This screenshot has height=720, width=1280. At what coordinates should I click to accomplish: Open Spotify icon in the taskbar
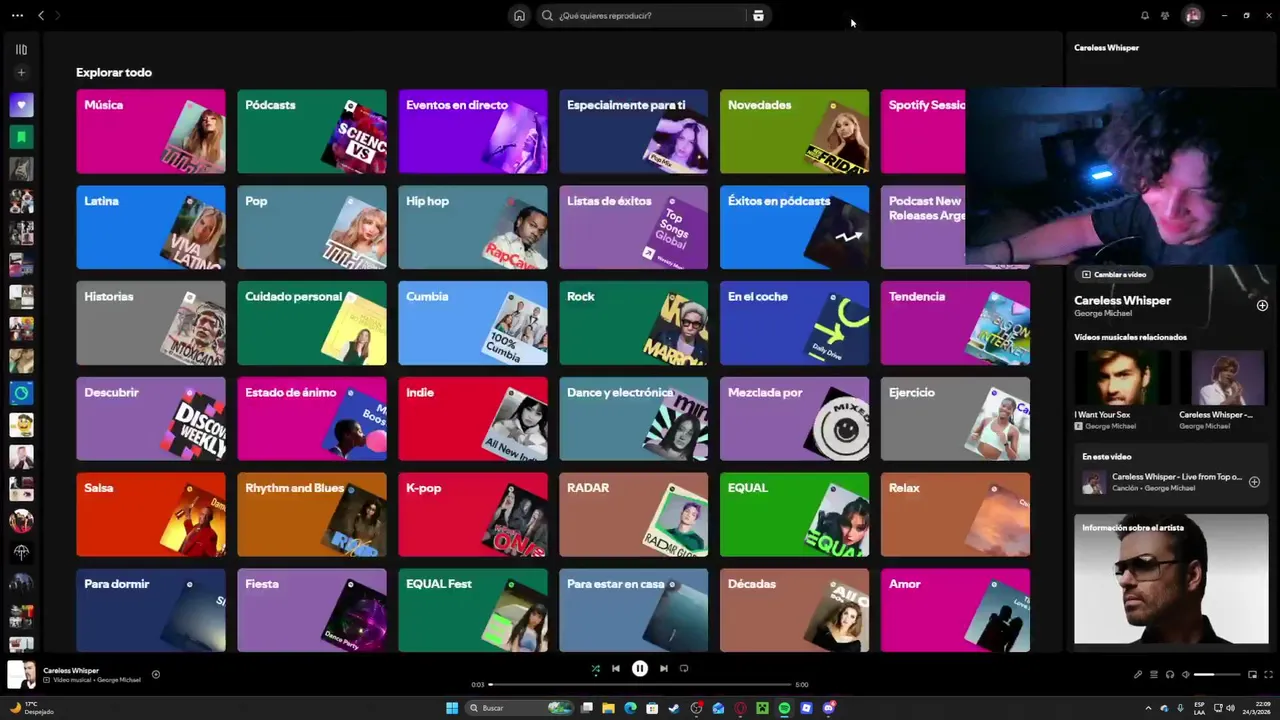(784, 708)
